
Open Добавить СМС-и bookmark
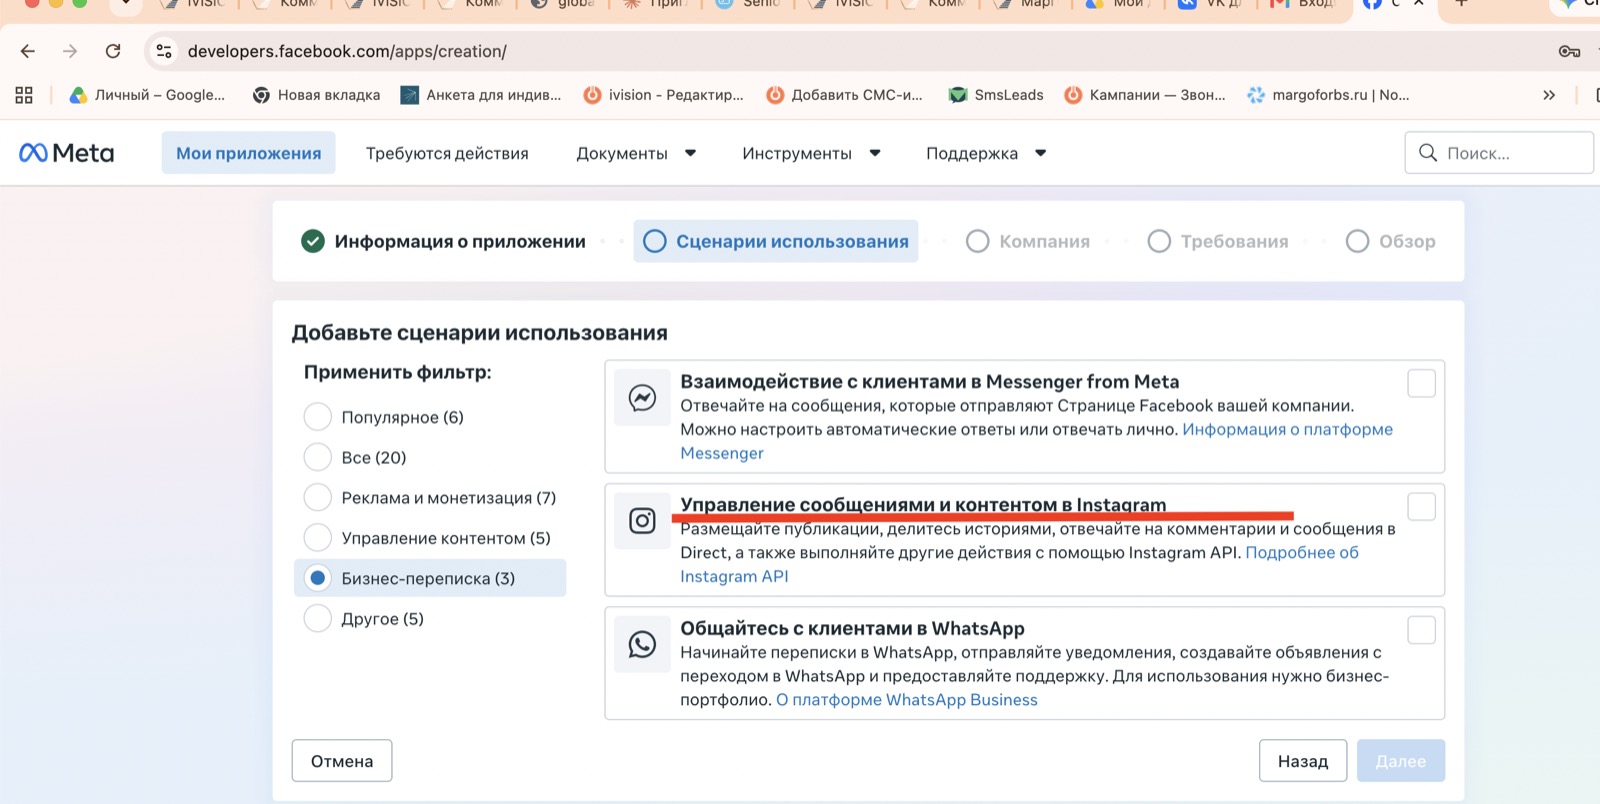pos(844,95)
